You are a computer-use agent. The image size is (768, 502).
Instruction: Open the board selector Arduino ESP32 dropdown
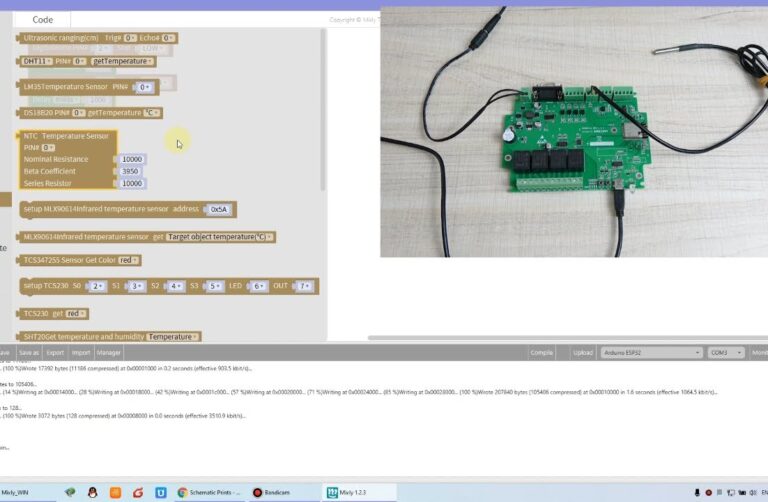click(652, 352)
